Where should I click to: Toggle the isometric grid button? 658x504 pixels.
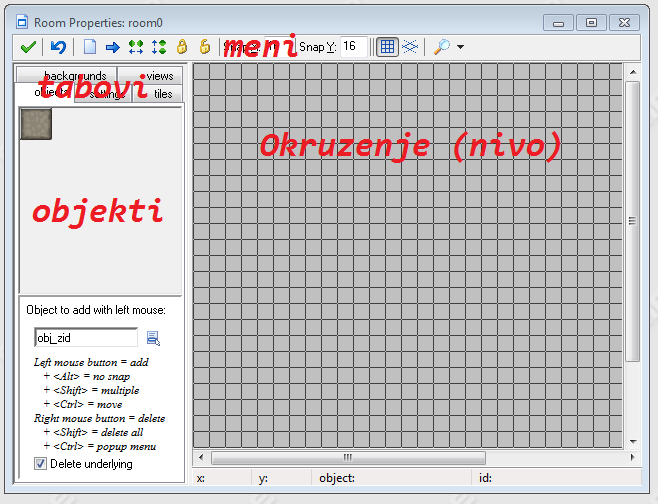point(410,47)
